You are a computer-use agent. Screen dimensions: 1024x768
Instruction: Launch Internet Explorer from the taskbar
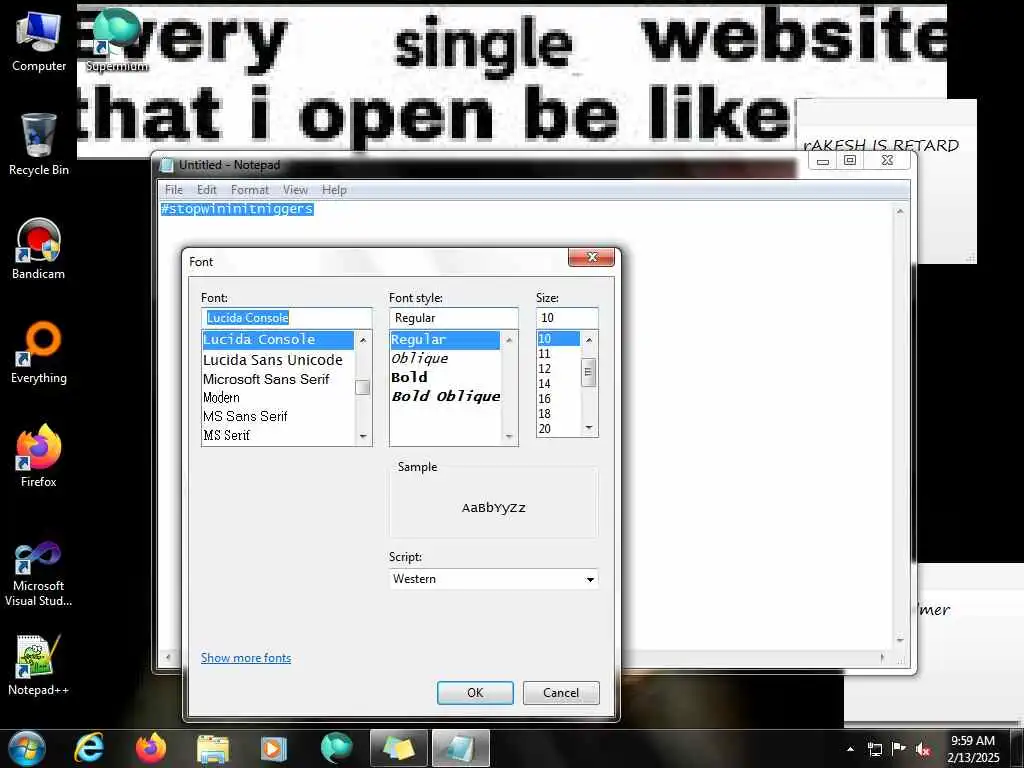point(89,748)
